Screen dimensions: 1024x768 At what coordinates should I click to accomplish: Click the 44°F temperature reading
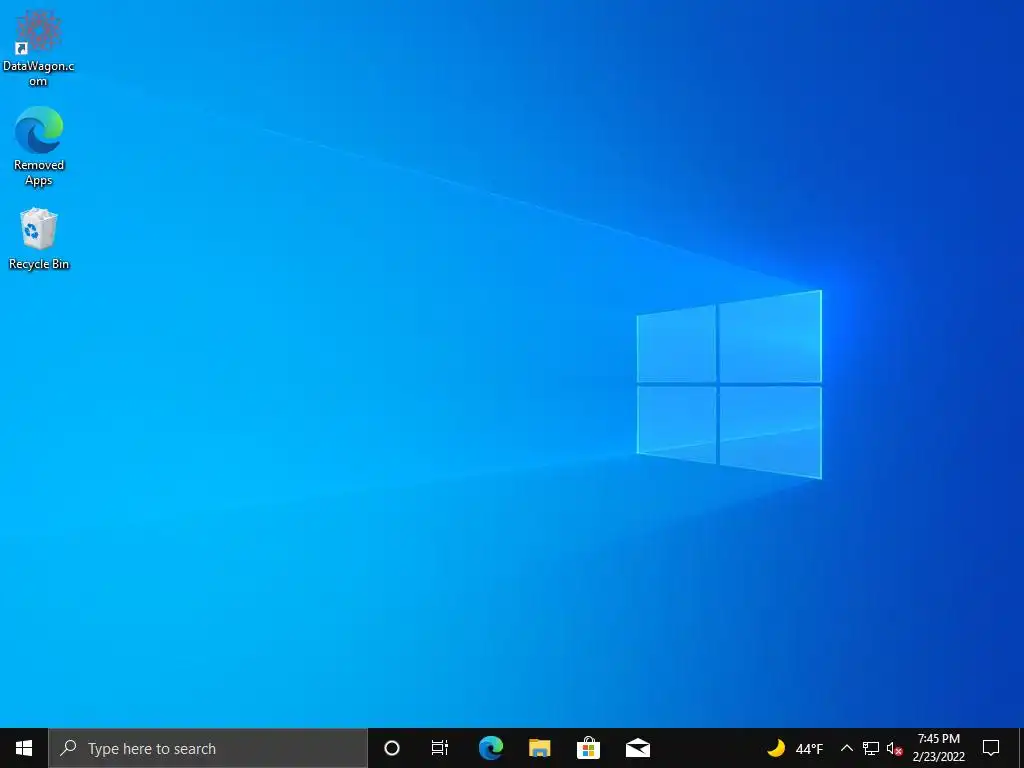point(809,749)
